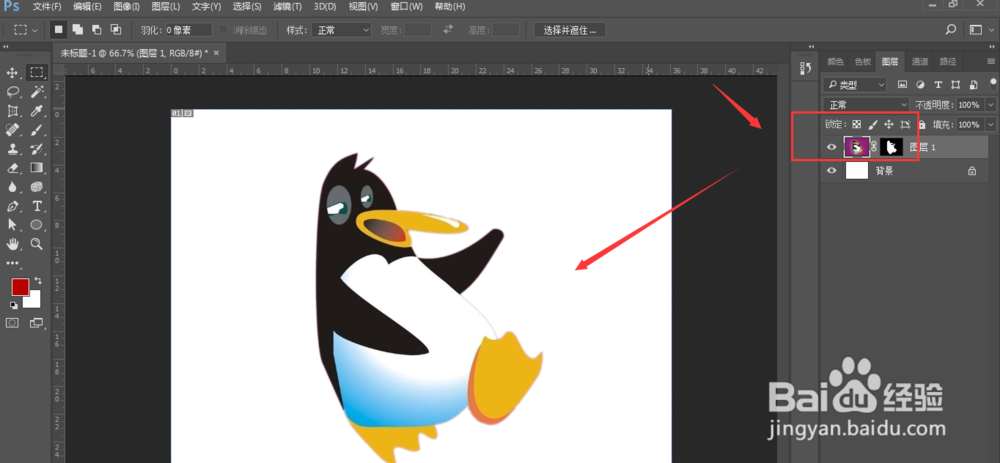This screenshot has width=1000, height=463.
Task: Open the layer blend mode 正常 dropdown
Action: point(867,105)
